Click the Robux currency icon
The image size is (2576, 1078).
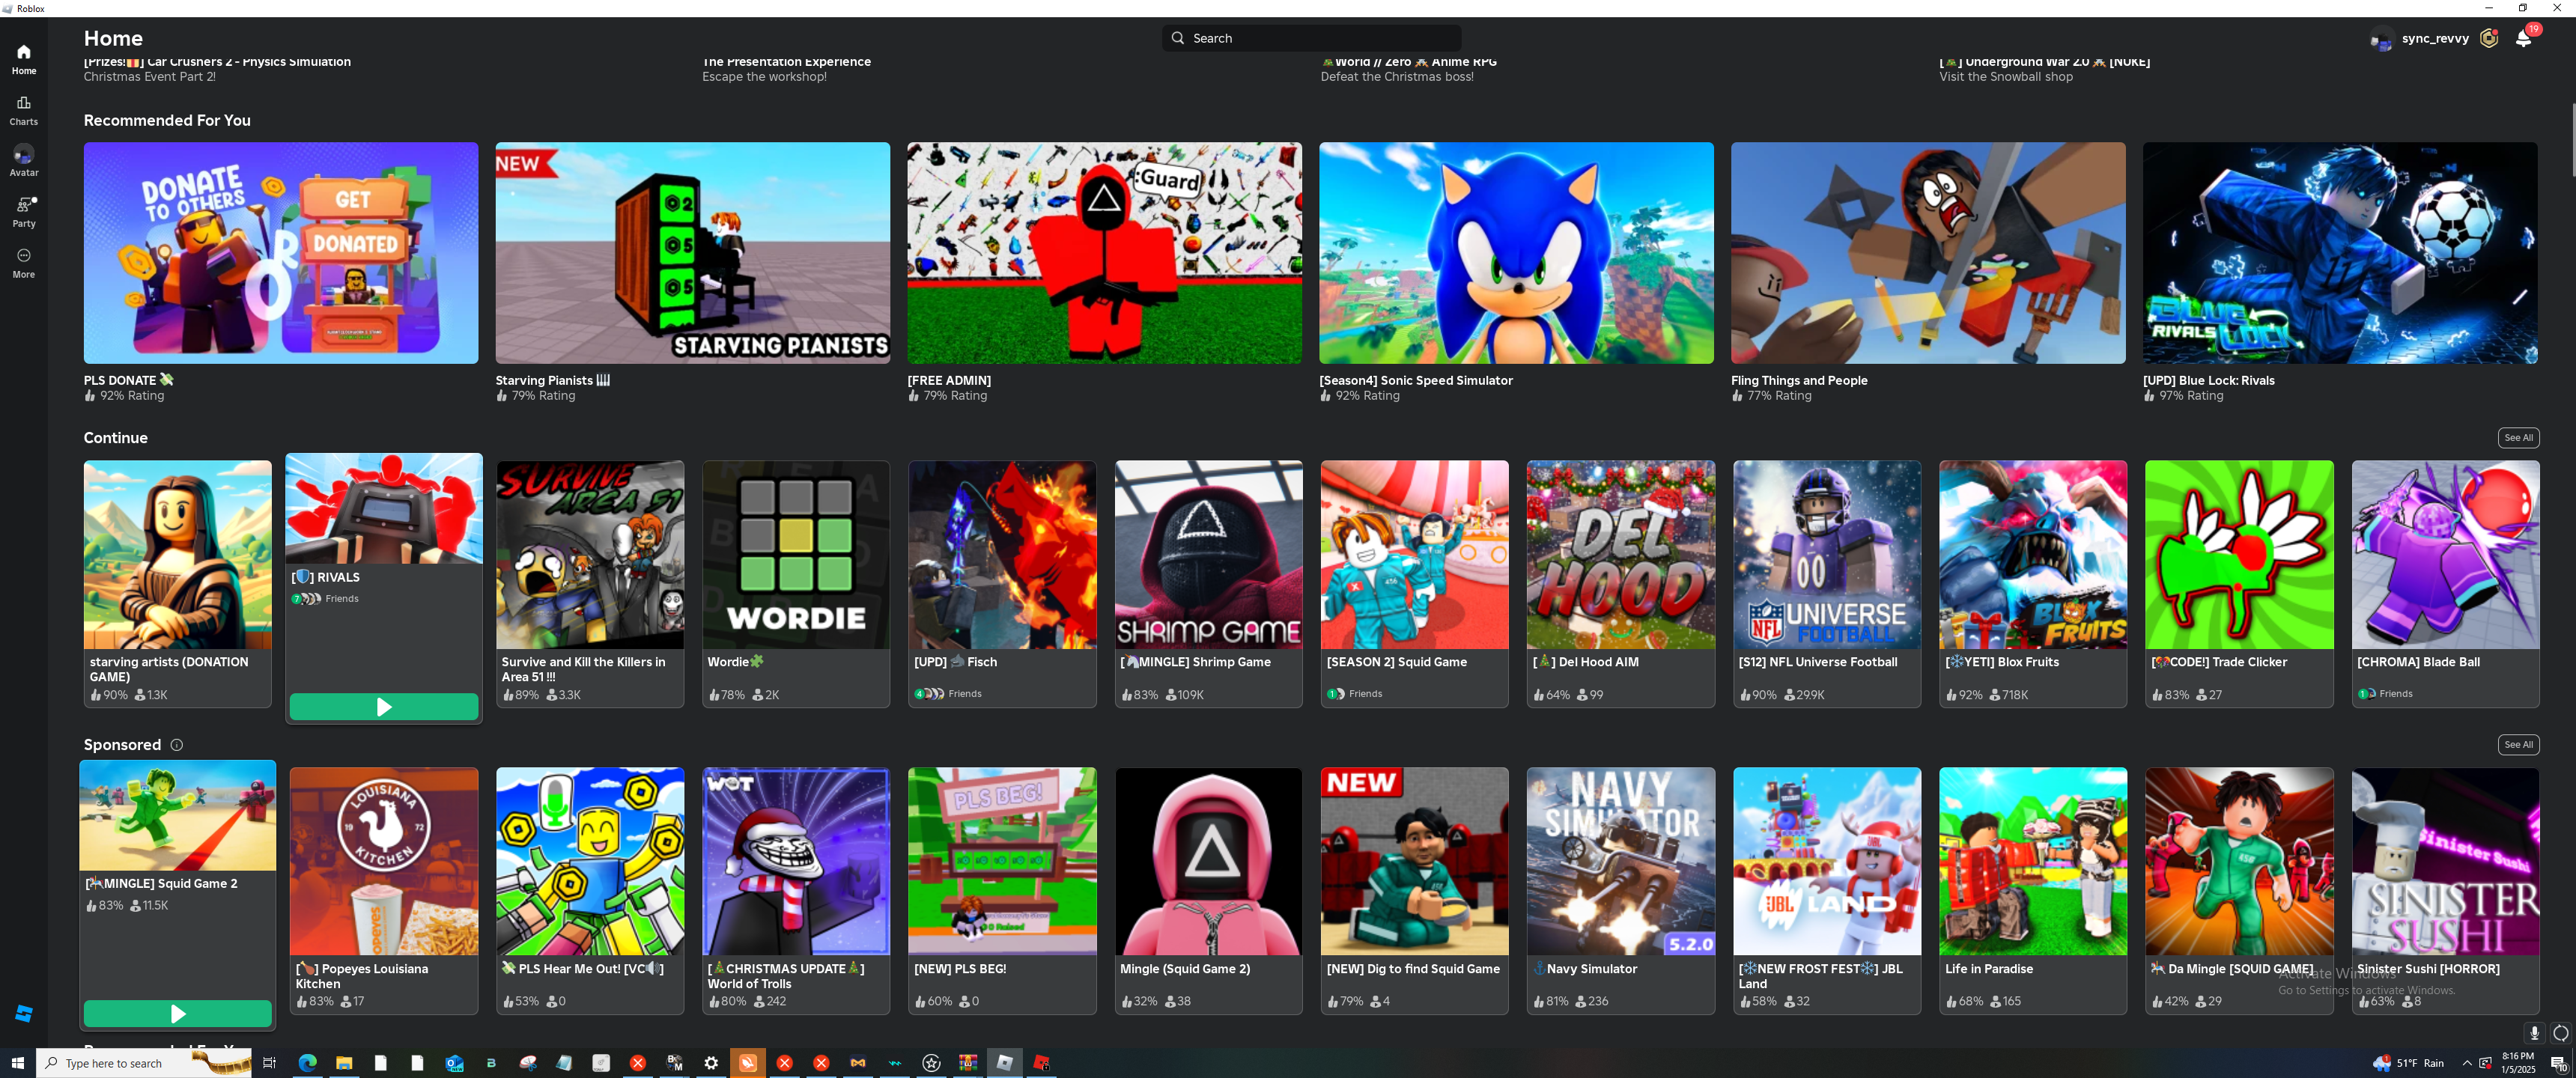pyautogui.click(x=2489, y=38)
